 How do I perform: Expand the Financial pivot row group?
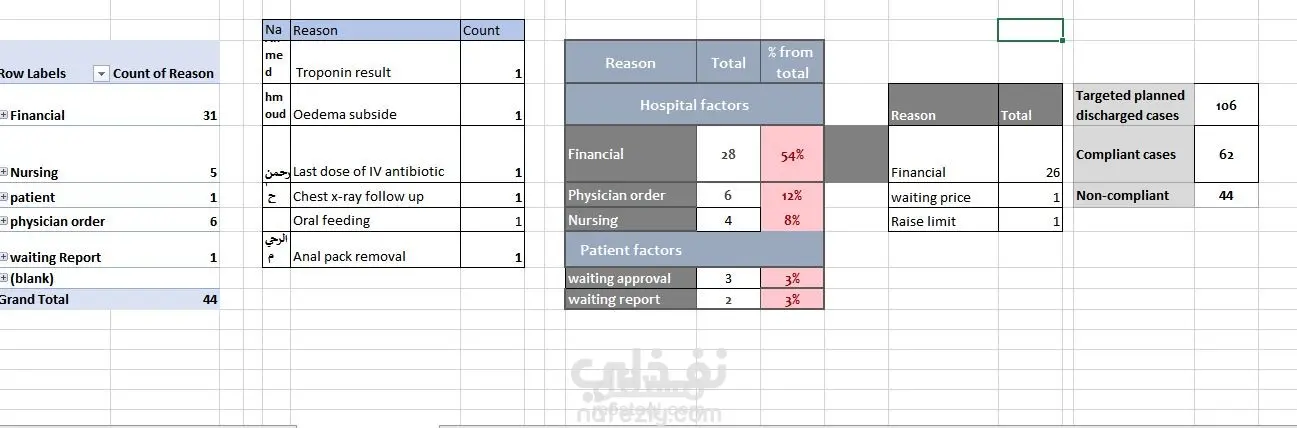[4, 115]
